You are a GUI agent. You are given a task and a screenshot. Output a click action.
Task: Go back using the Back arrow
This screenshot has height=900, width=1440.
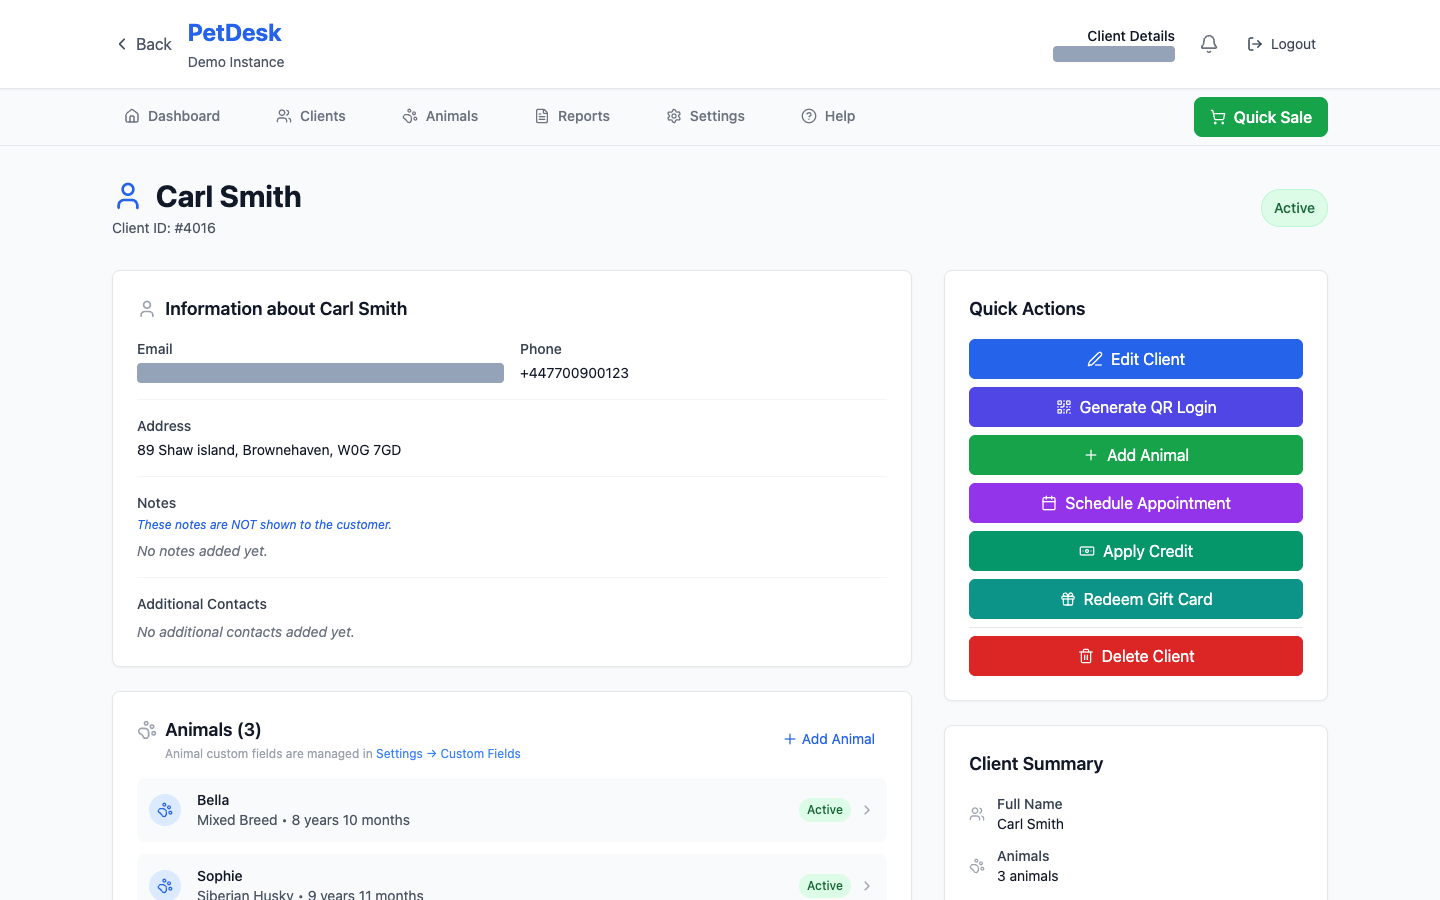[x=144, y=44]
